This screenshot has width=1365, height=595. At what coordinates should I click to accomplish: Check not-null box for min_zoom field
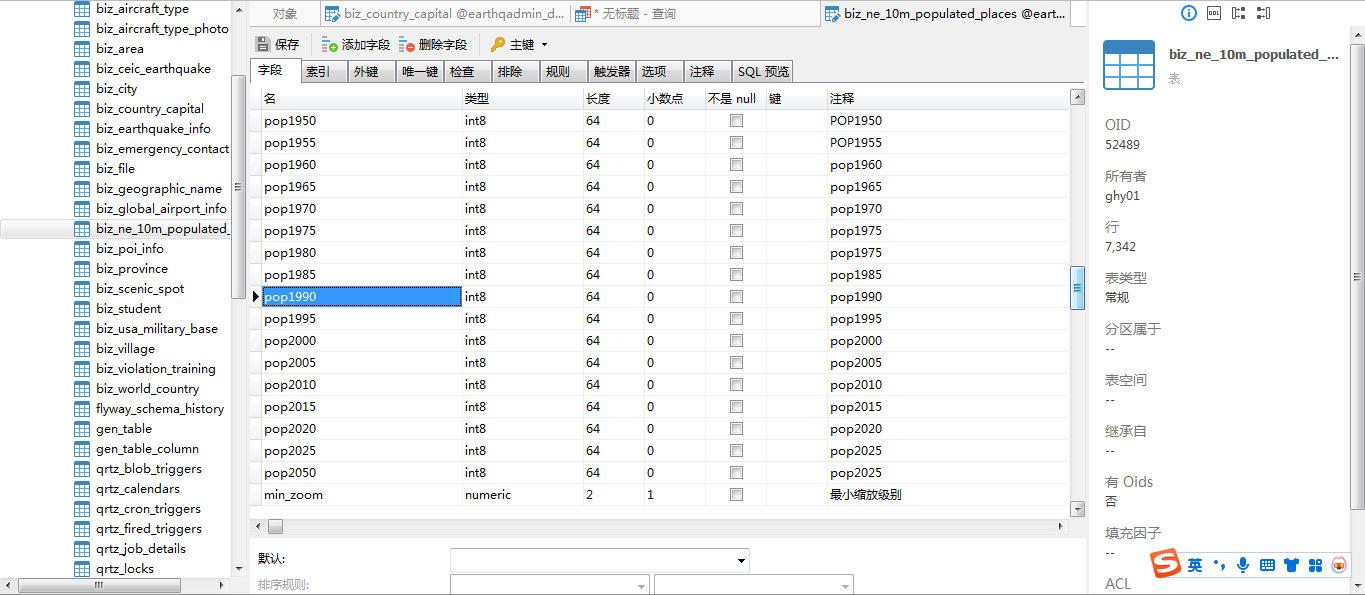[x=736, y=495]
